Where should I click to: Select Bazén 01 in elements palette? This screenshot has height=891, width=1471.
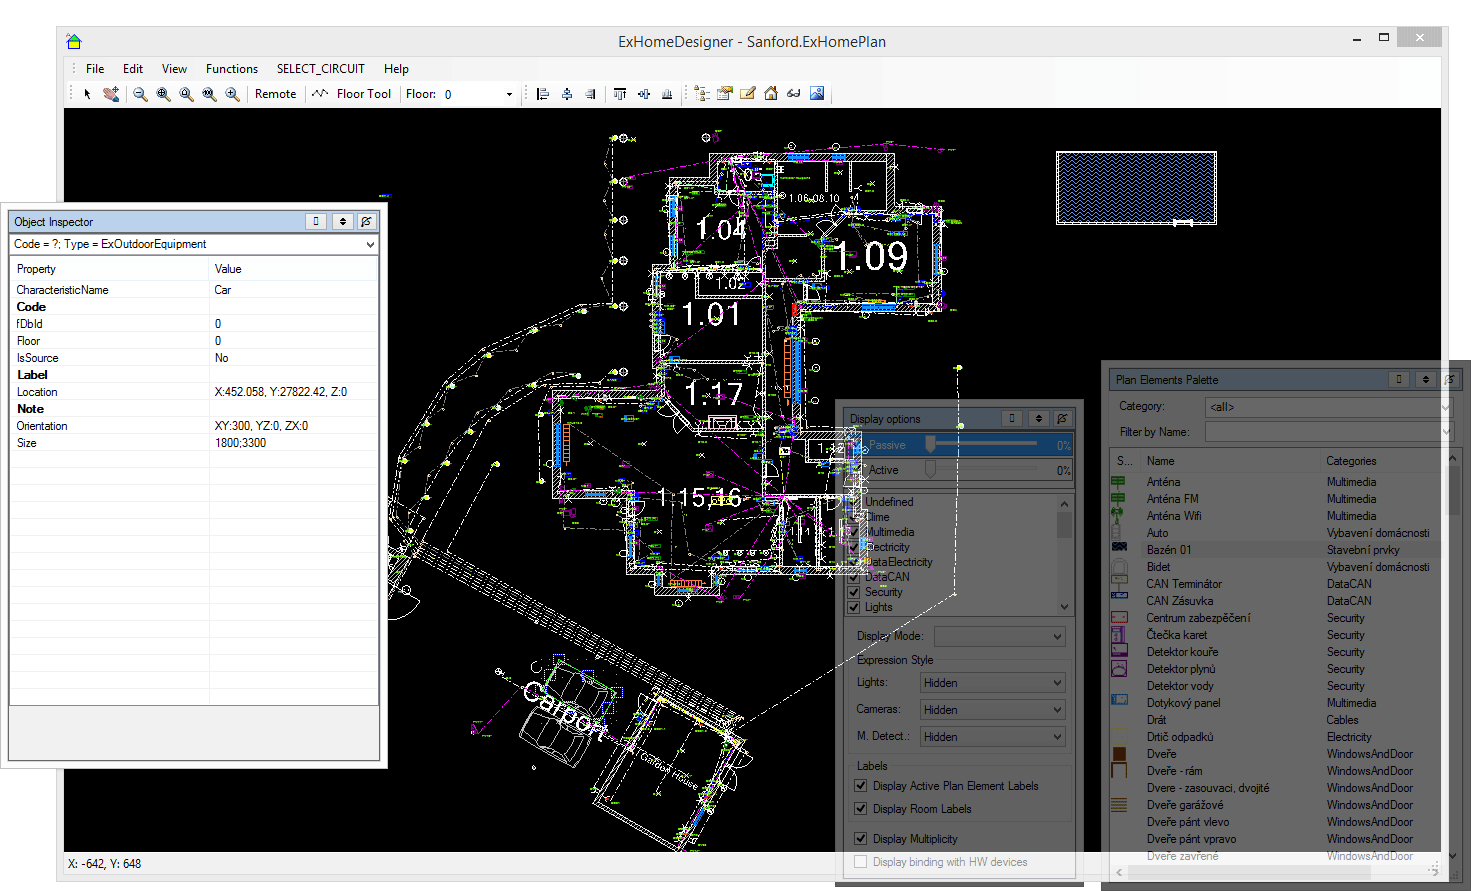coord(1168,550)
